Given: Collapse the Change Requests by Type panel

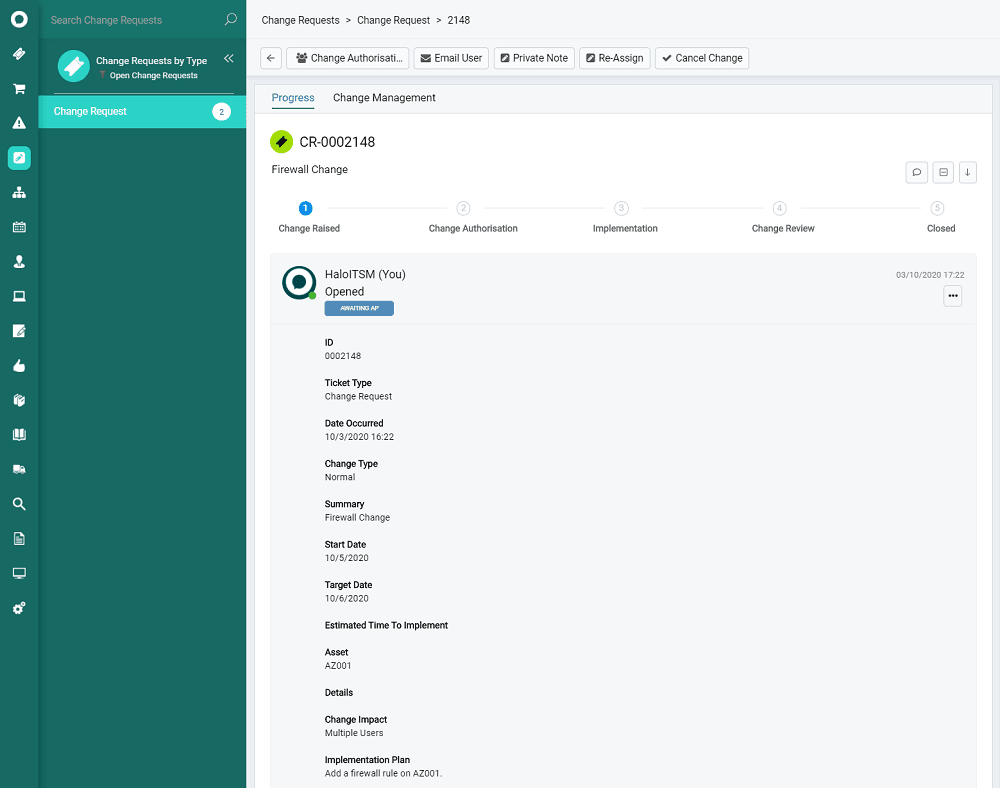Looking at the screenshot, I should pyautogui.click(x=229, y=58).
